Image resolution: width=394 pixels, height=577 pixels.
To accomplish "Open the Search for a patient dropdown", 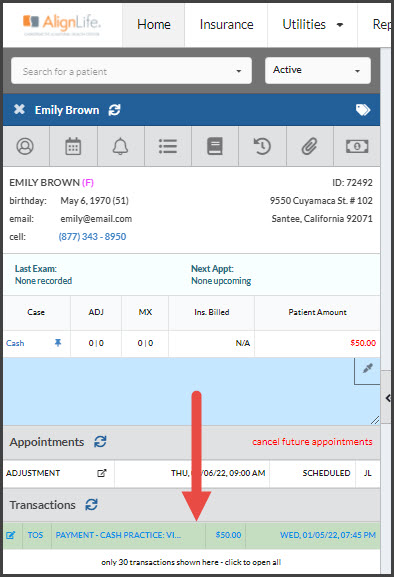I will click(131, 71).
